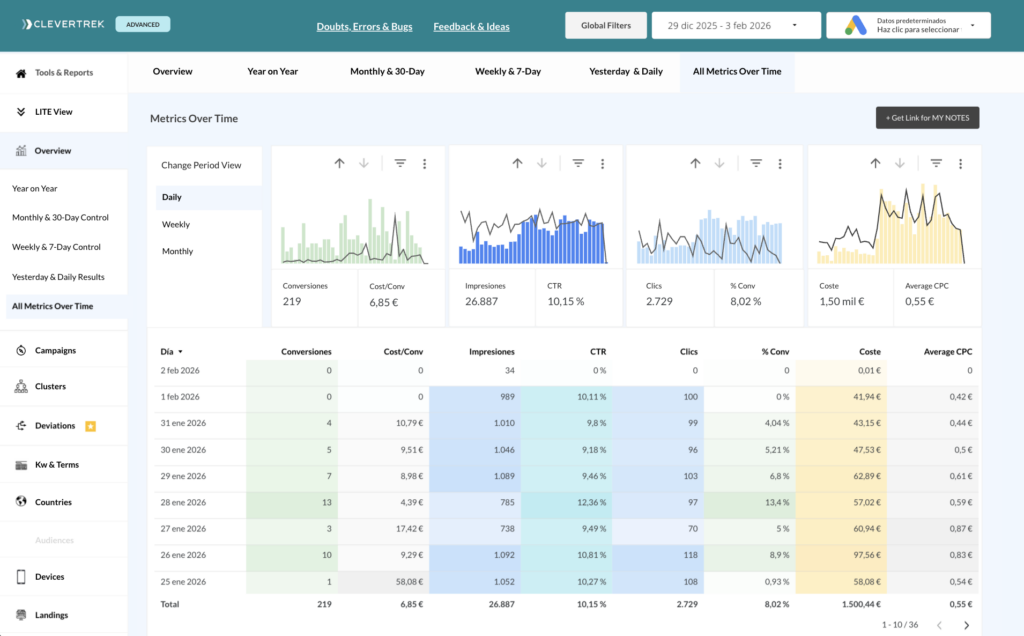1024x636 pixels.
Task: Click the filter icon on Conversiones chart
Action: pos(400,163)
